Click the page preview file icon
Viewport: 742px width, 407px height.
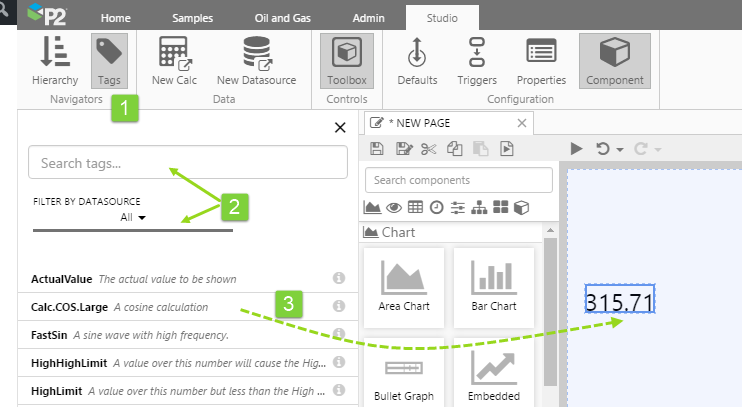click(x=506, y=149)
